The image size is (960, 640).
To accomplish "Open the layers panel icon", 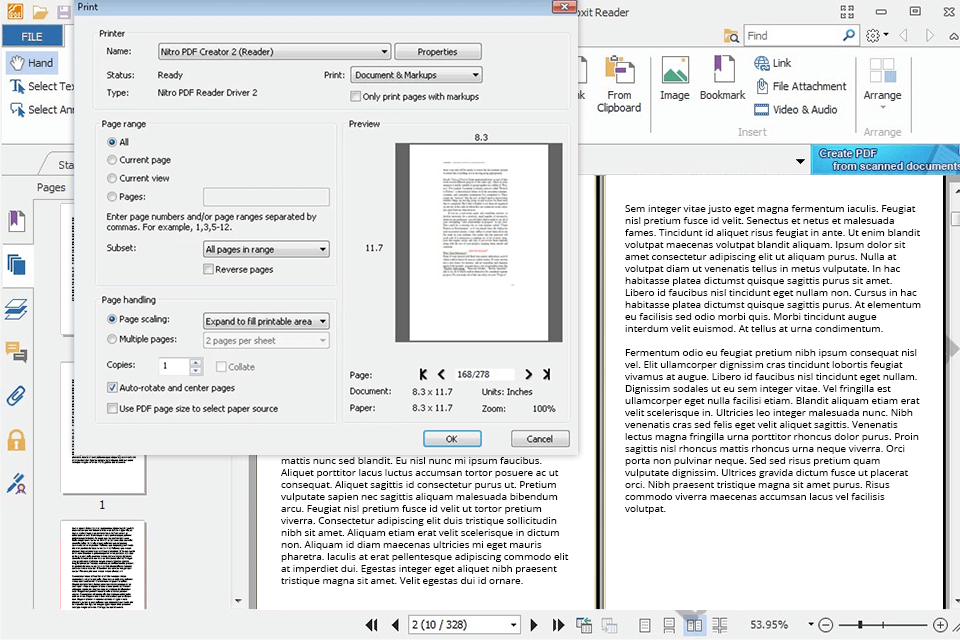I will 16,308.
